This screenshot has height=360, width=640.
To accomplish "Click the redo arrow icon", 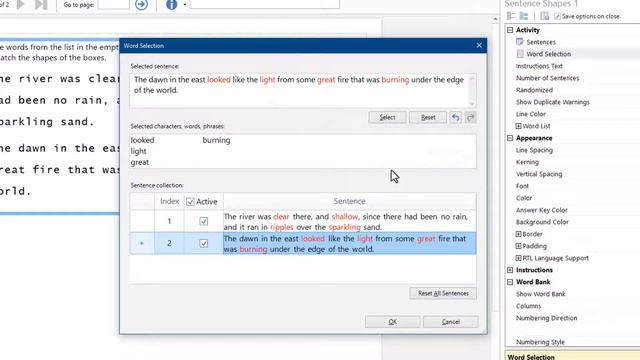I will coord(471,118).
